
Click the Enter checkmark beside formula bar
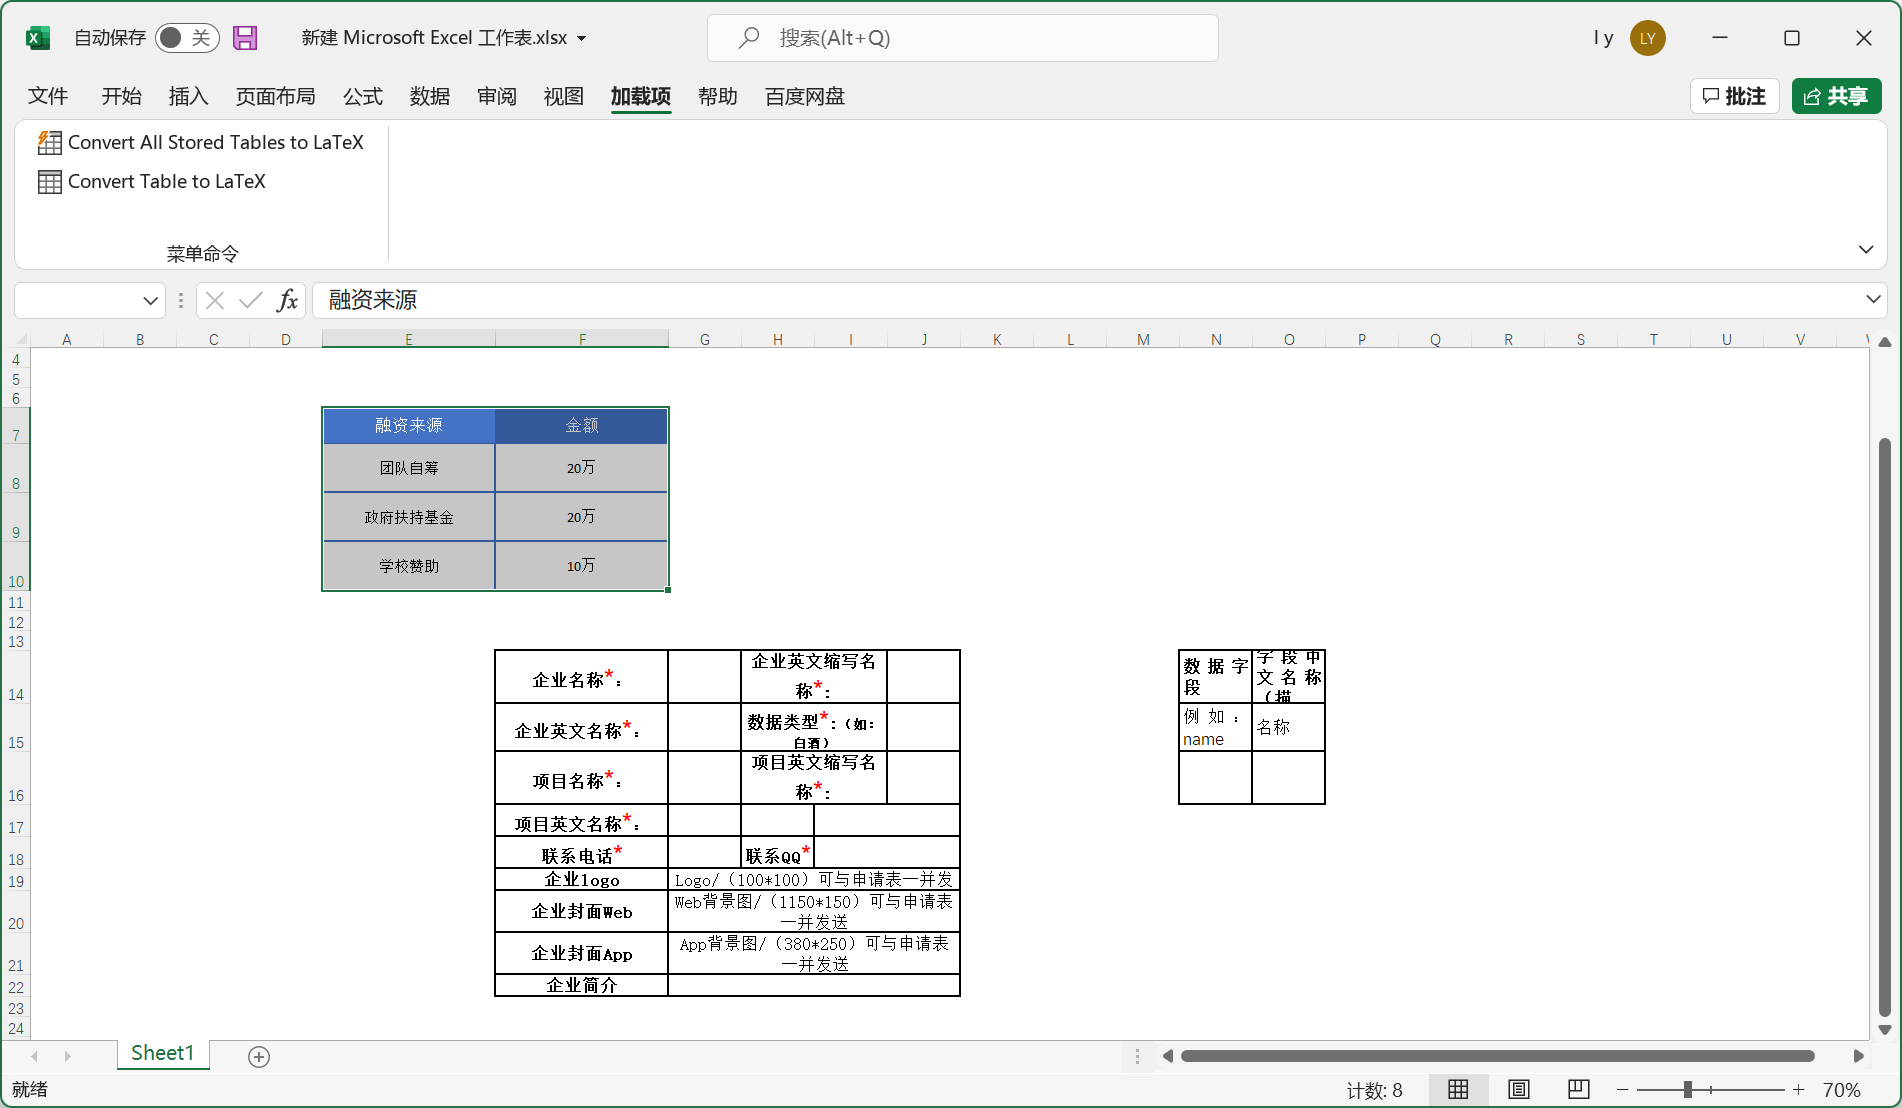pyautogui.click(x=250, y=300)
